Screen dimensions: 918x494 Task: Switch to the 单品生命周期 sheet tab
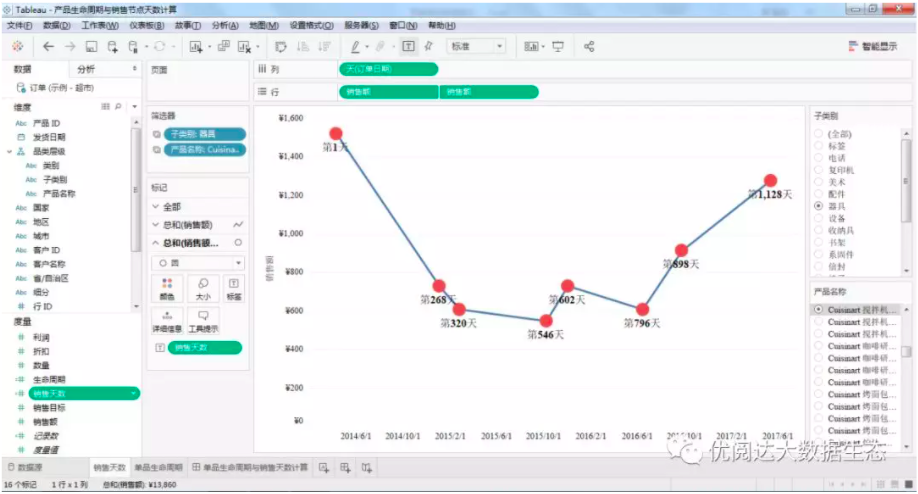158,468
